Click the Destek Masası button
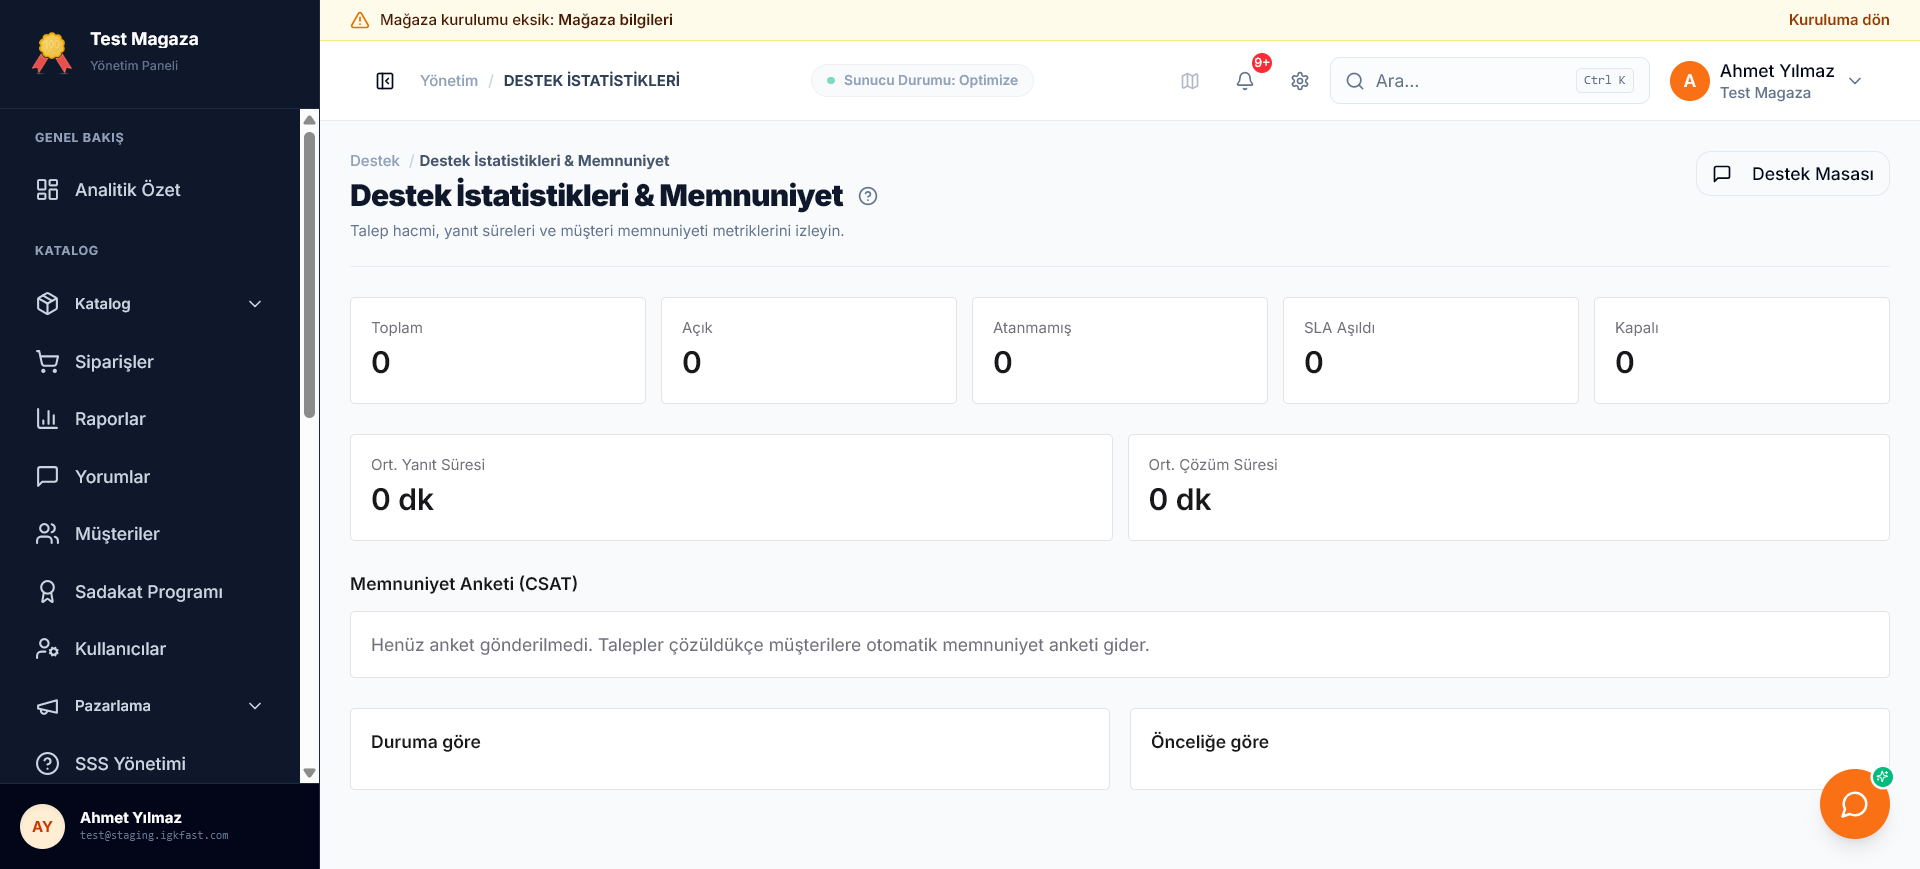 [1793, 174]
